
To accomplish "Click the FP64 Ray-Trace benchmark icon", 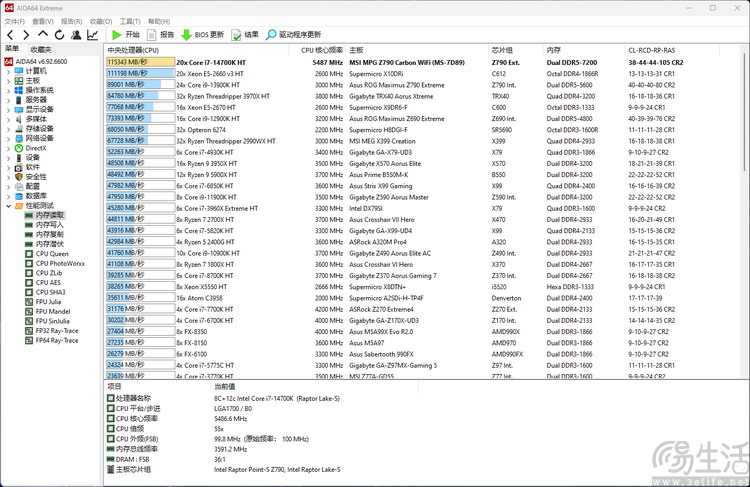I will tap(29, 340).
